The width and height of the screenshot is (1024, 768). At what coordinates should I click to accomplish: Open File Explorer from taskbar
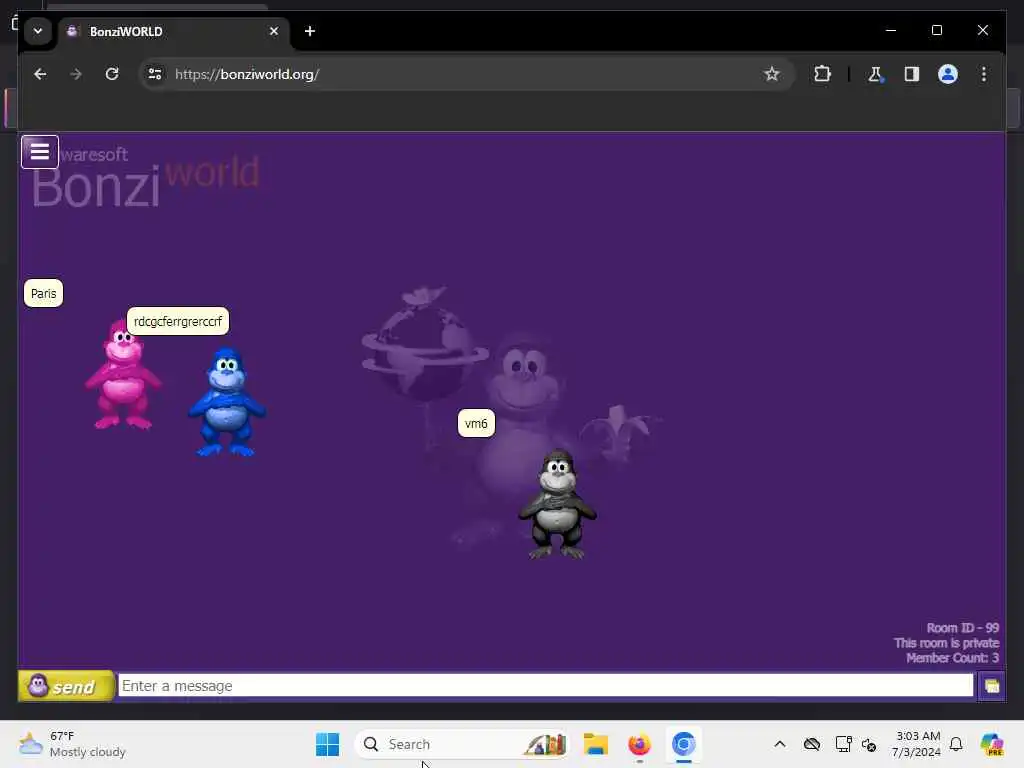(596, 744)
